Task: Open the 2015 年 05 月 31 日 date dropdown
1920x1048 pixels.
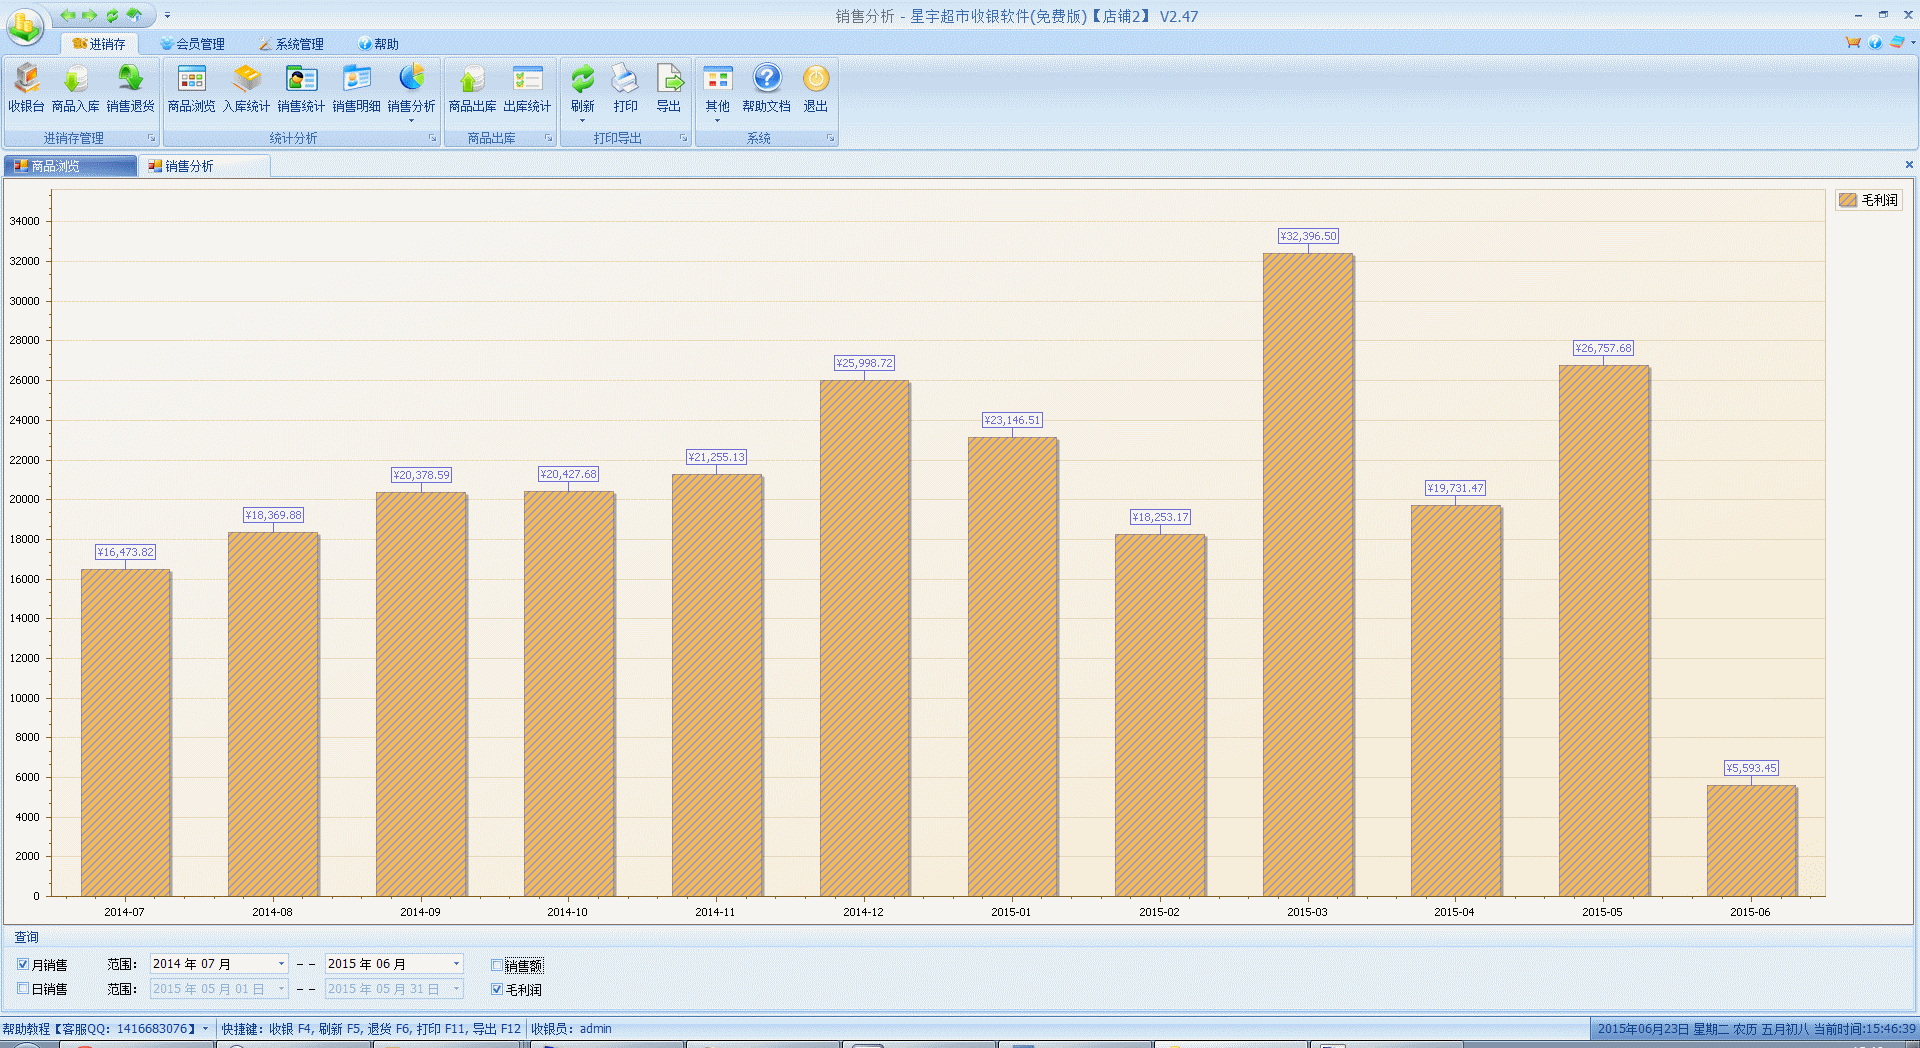Action: click(x=457, y=989)
